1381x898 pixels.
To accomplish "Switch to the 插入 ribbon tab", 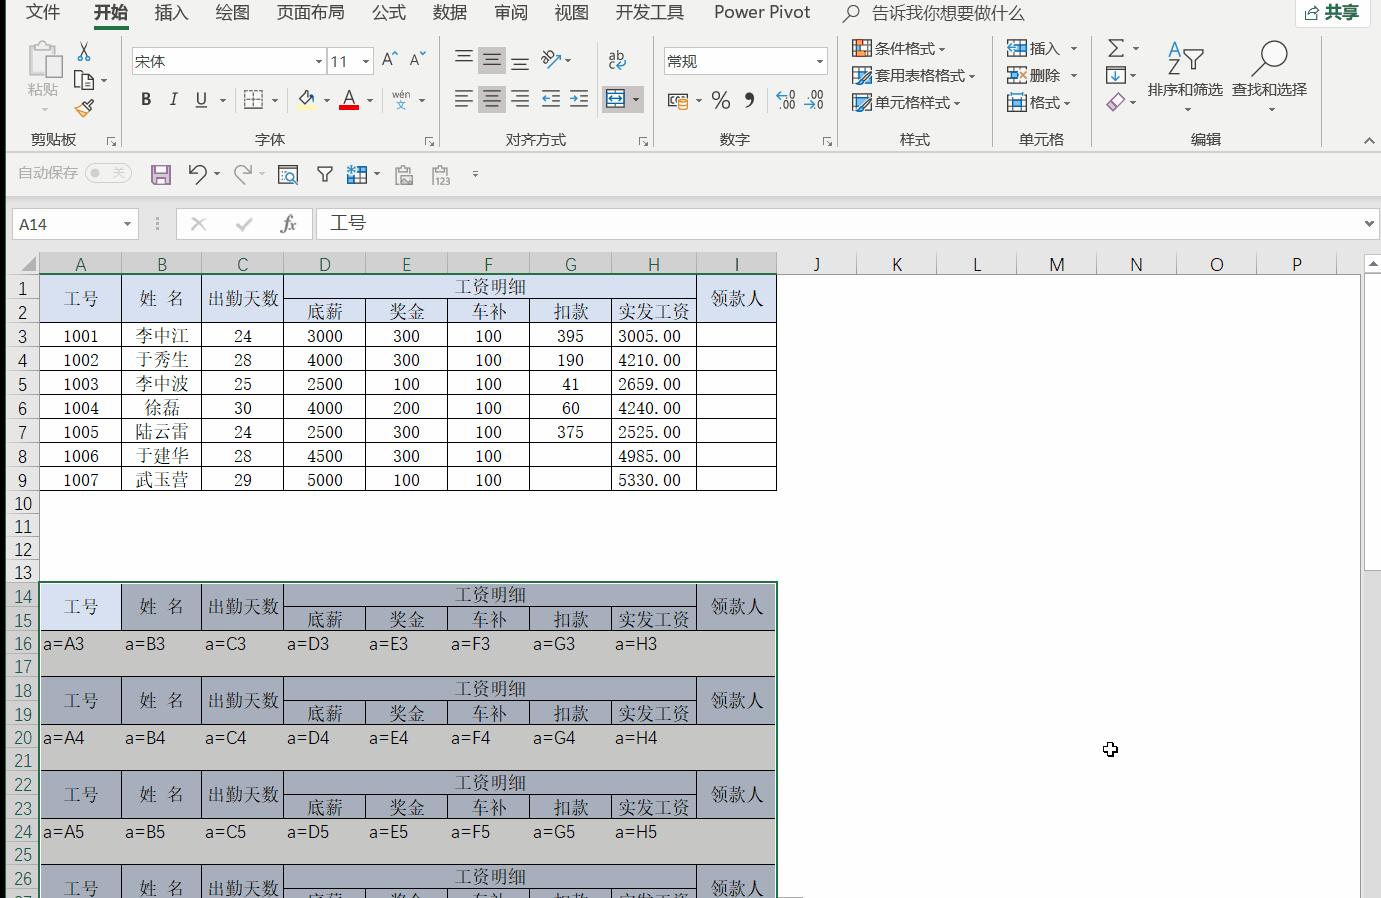I will click(x=171, y=13).
